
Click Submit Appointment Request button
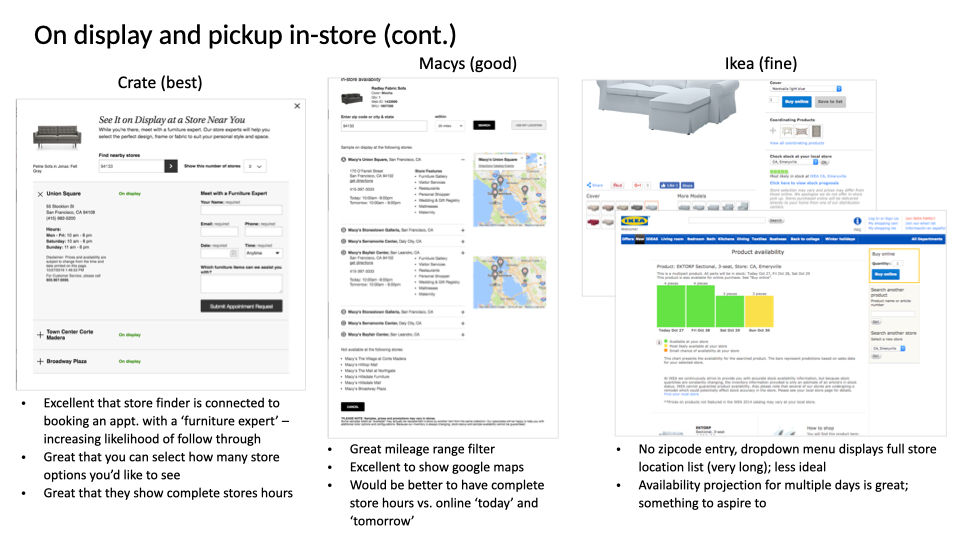241,306
